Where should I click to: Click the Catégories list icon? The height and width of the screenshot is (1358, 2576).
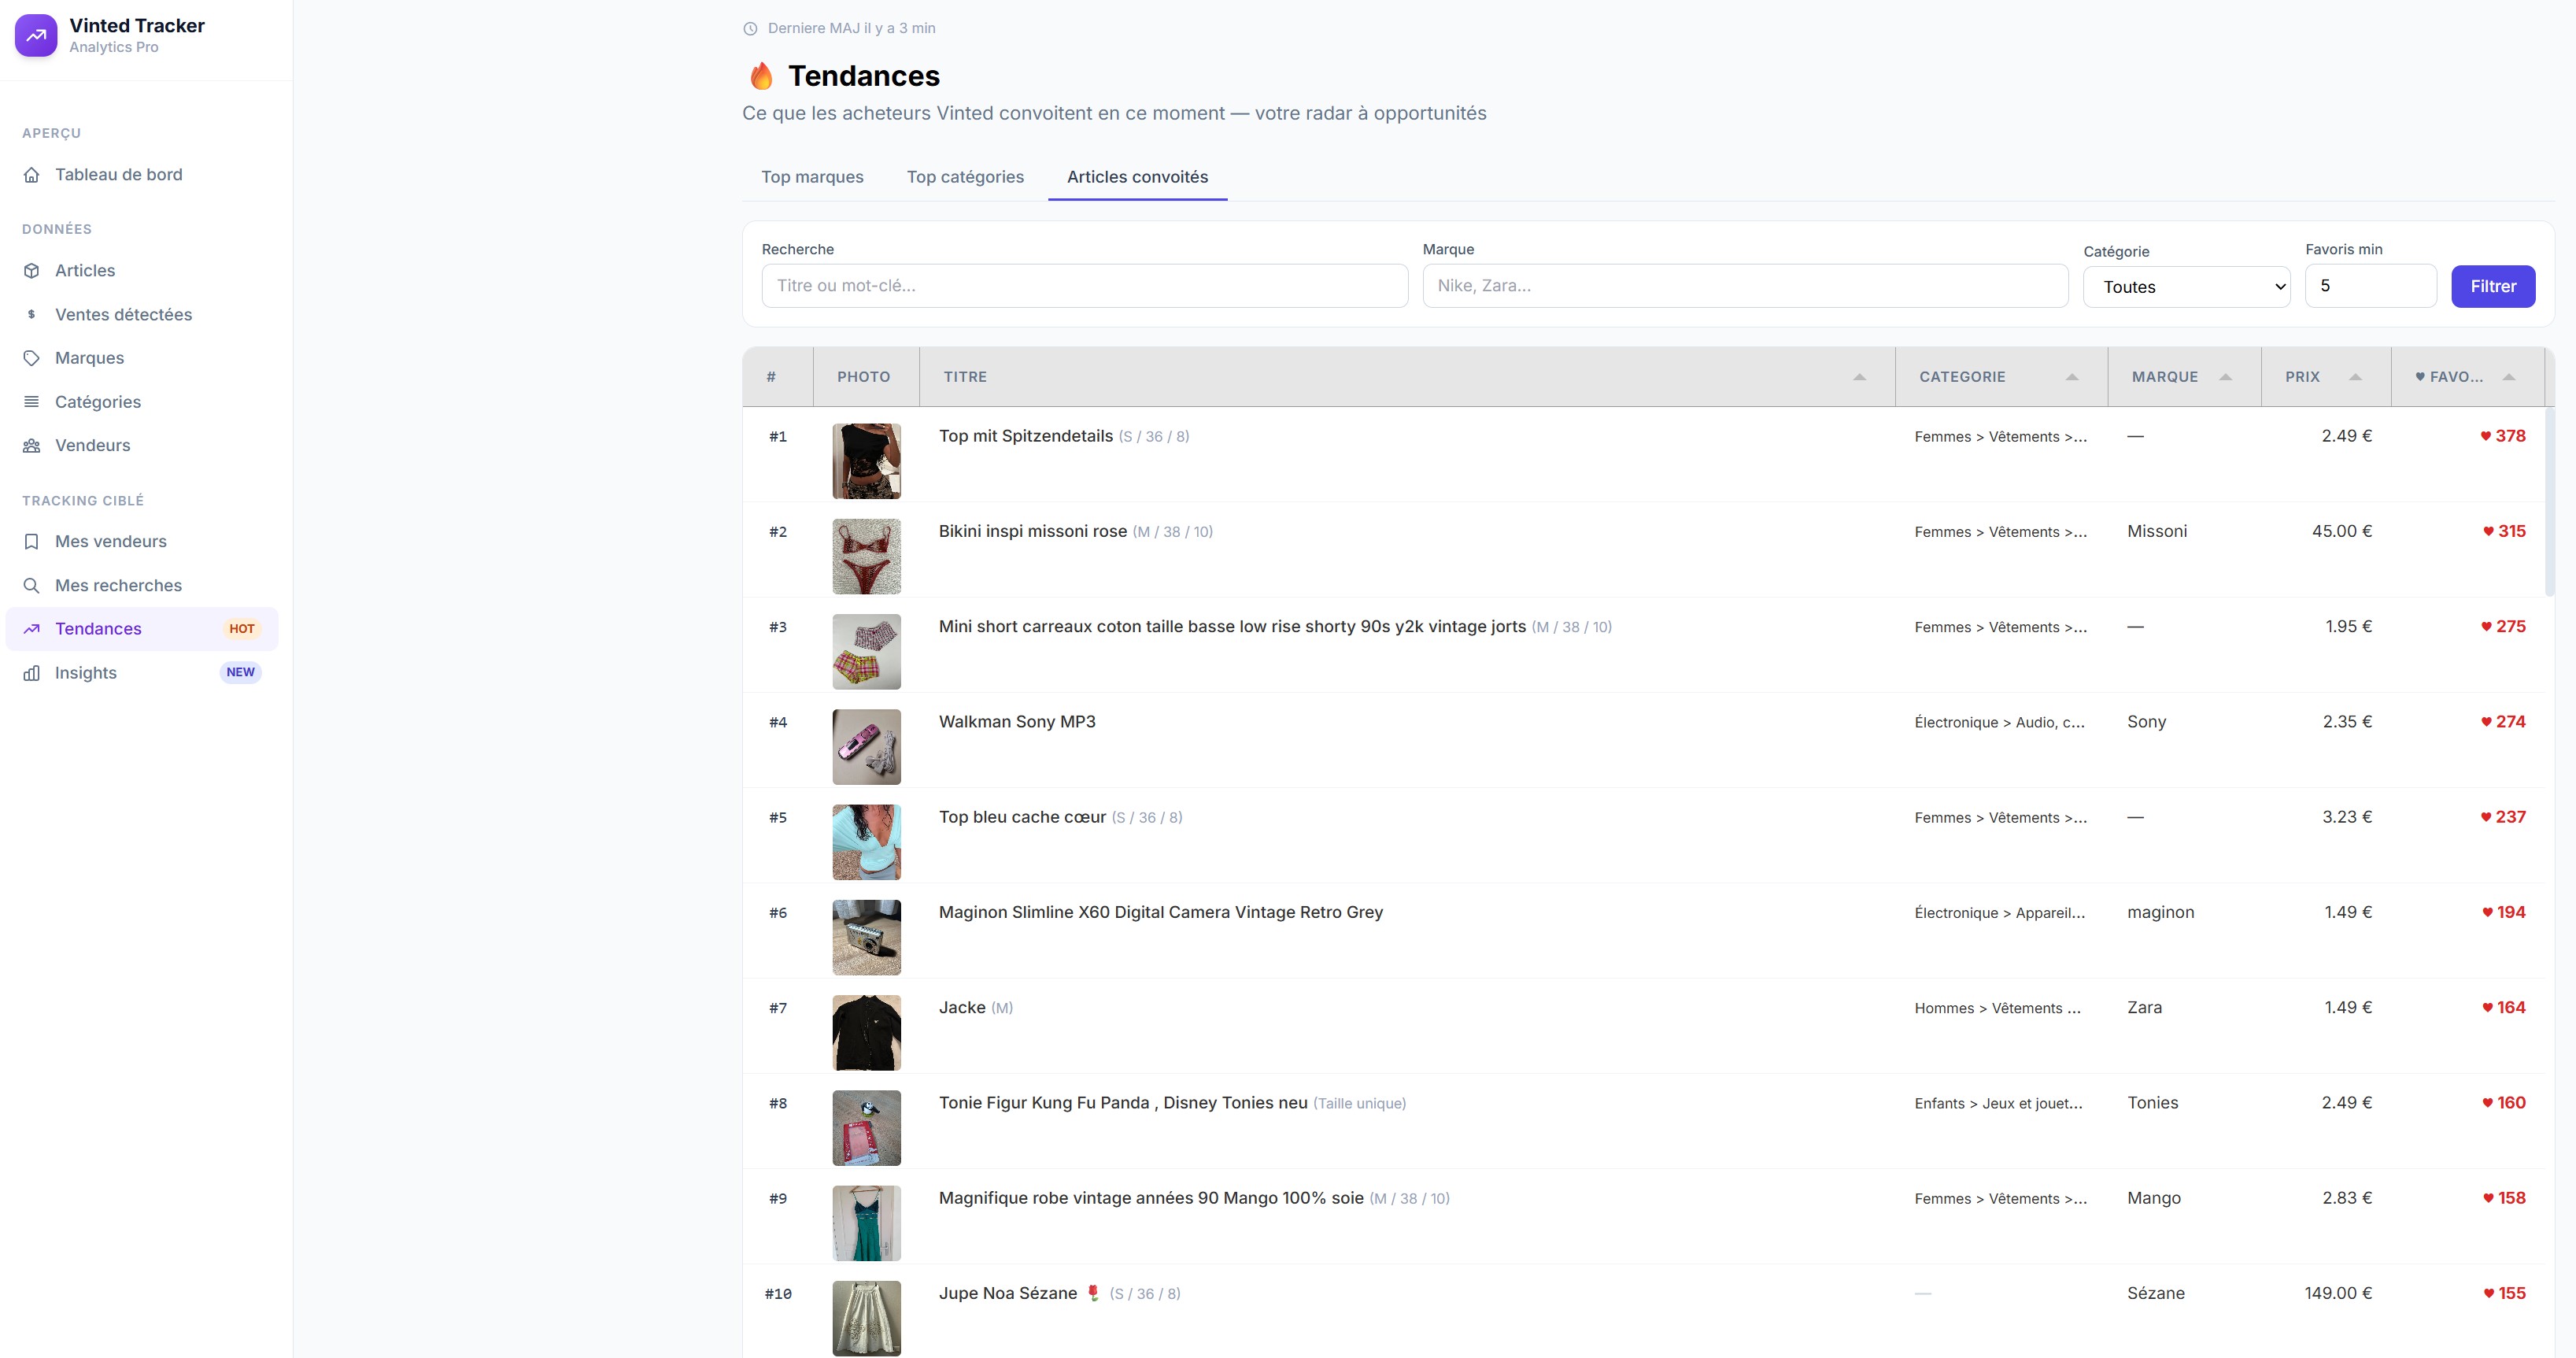(x=32, y=402)
